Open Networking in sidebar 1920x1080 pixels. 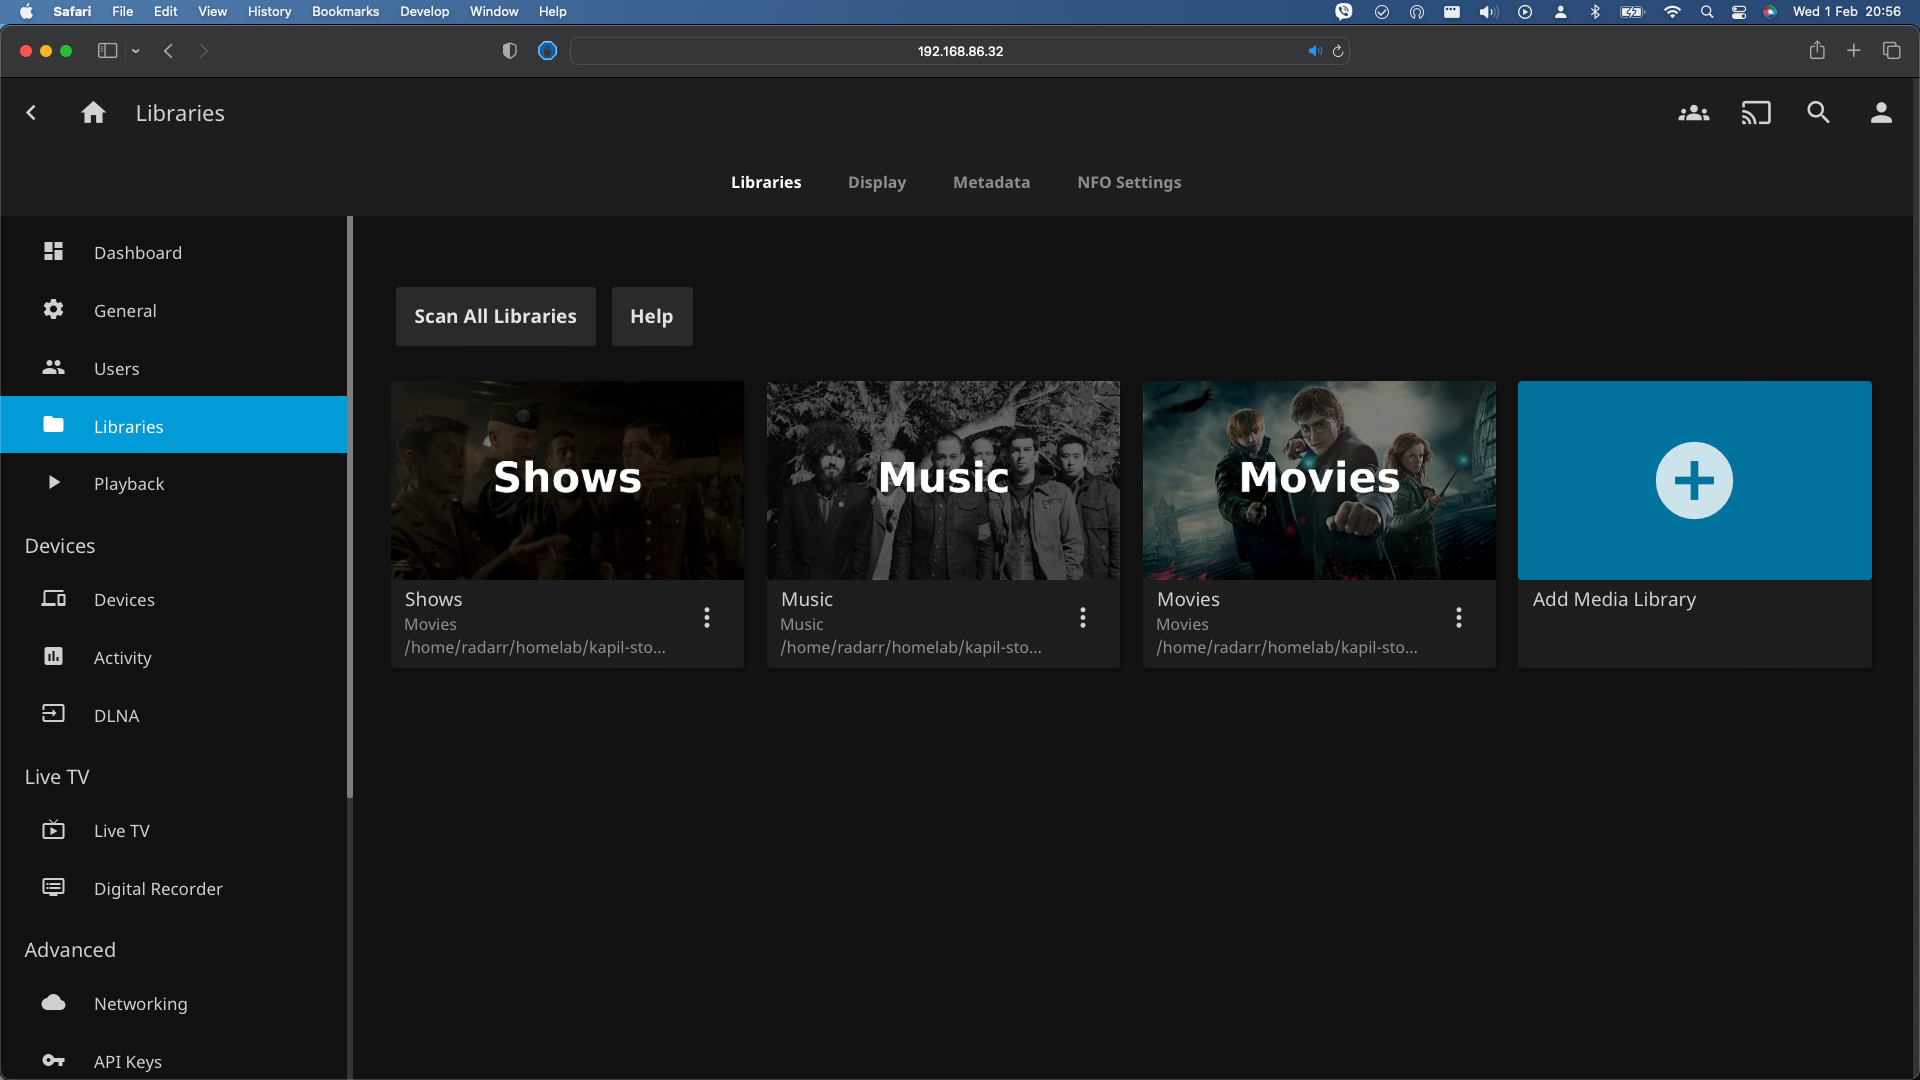(174, 1004)
